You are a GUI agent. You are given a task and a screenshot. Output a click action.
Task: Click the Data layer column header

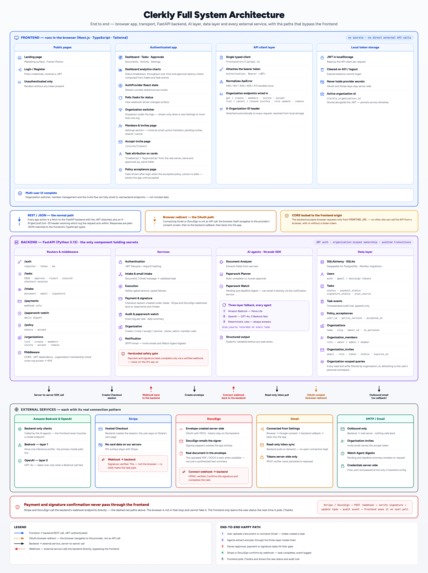pyautogui.click(x=365, y=252)
